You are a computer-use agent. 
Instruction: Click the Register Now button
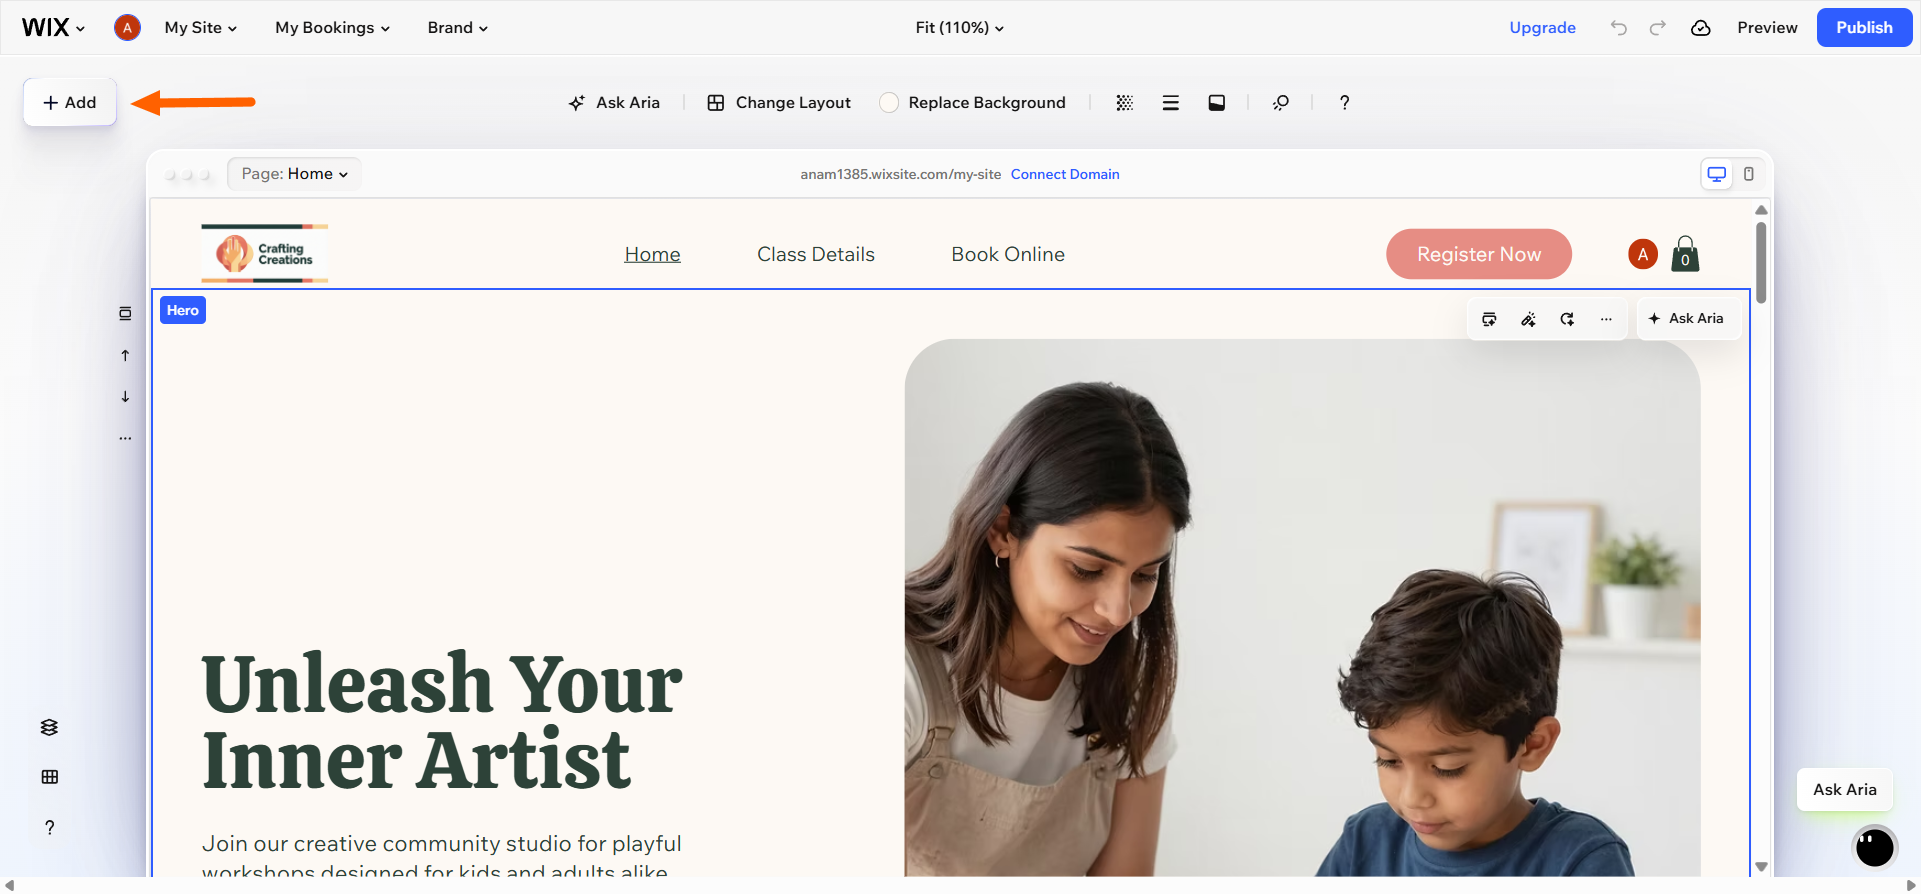[x=1478, y=254]
